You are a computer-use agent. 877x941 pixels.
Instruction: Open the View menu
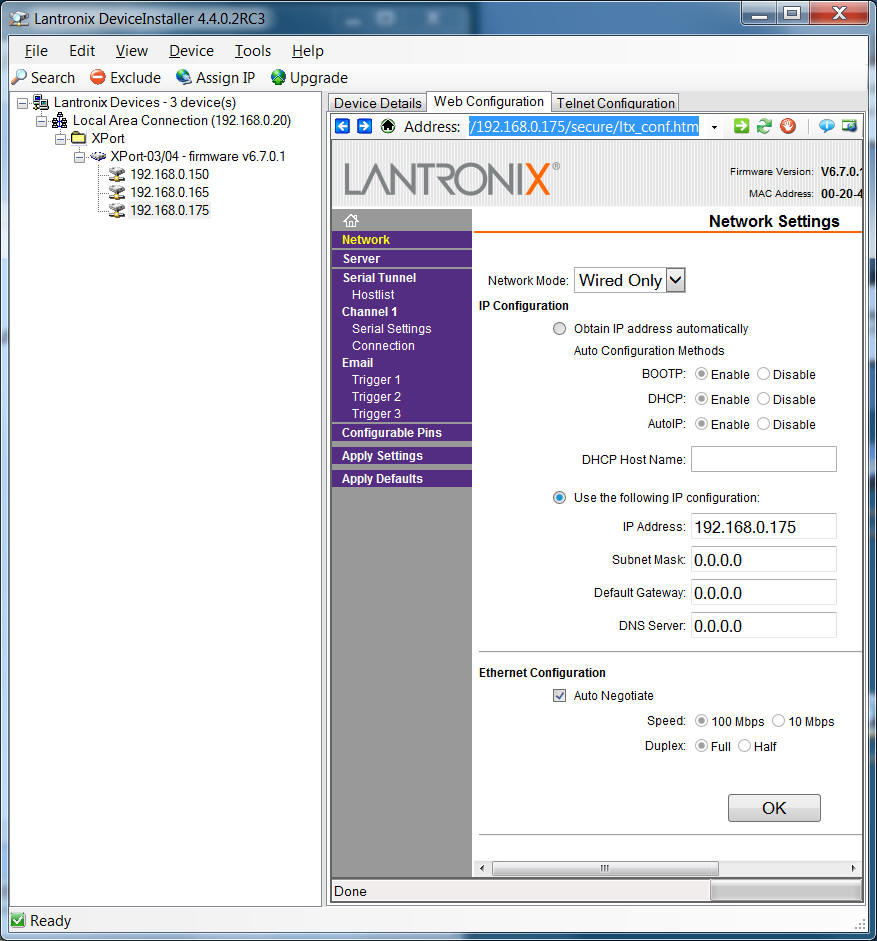tap(131, 51)
